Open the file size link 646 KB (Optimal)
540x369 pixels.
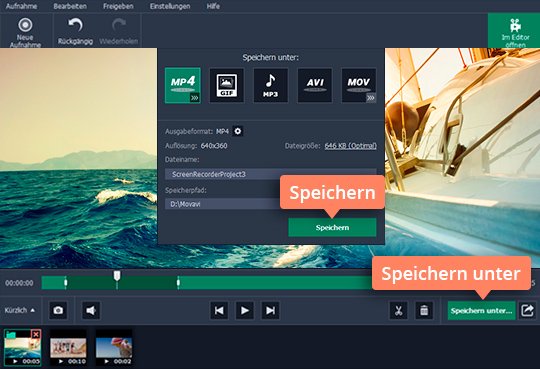pyautogui.click(x=350, y=146)
